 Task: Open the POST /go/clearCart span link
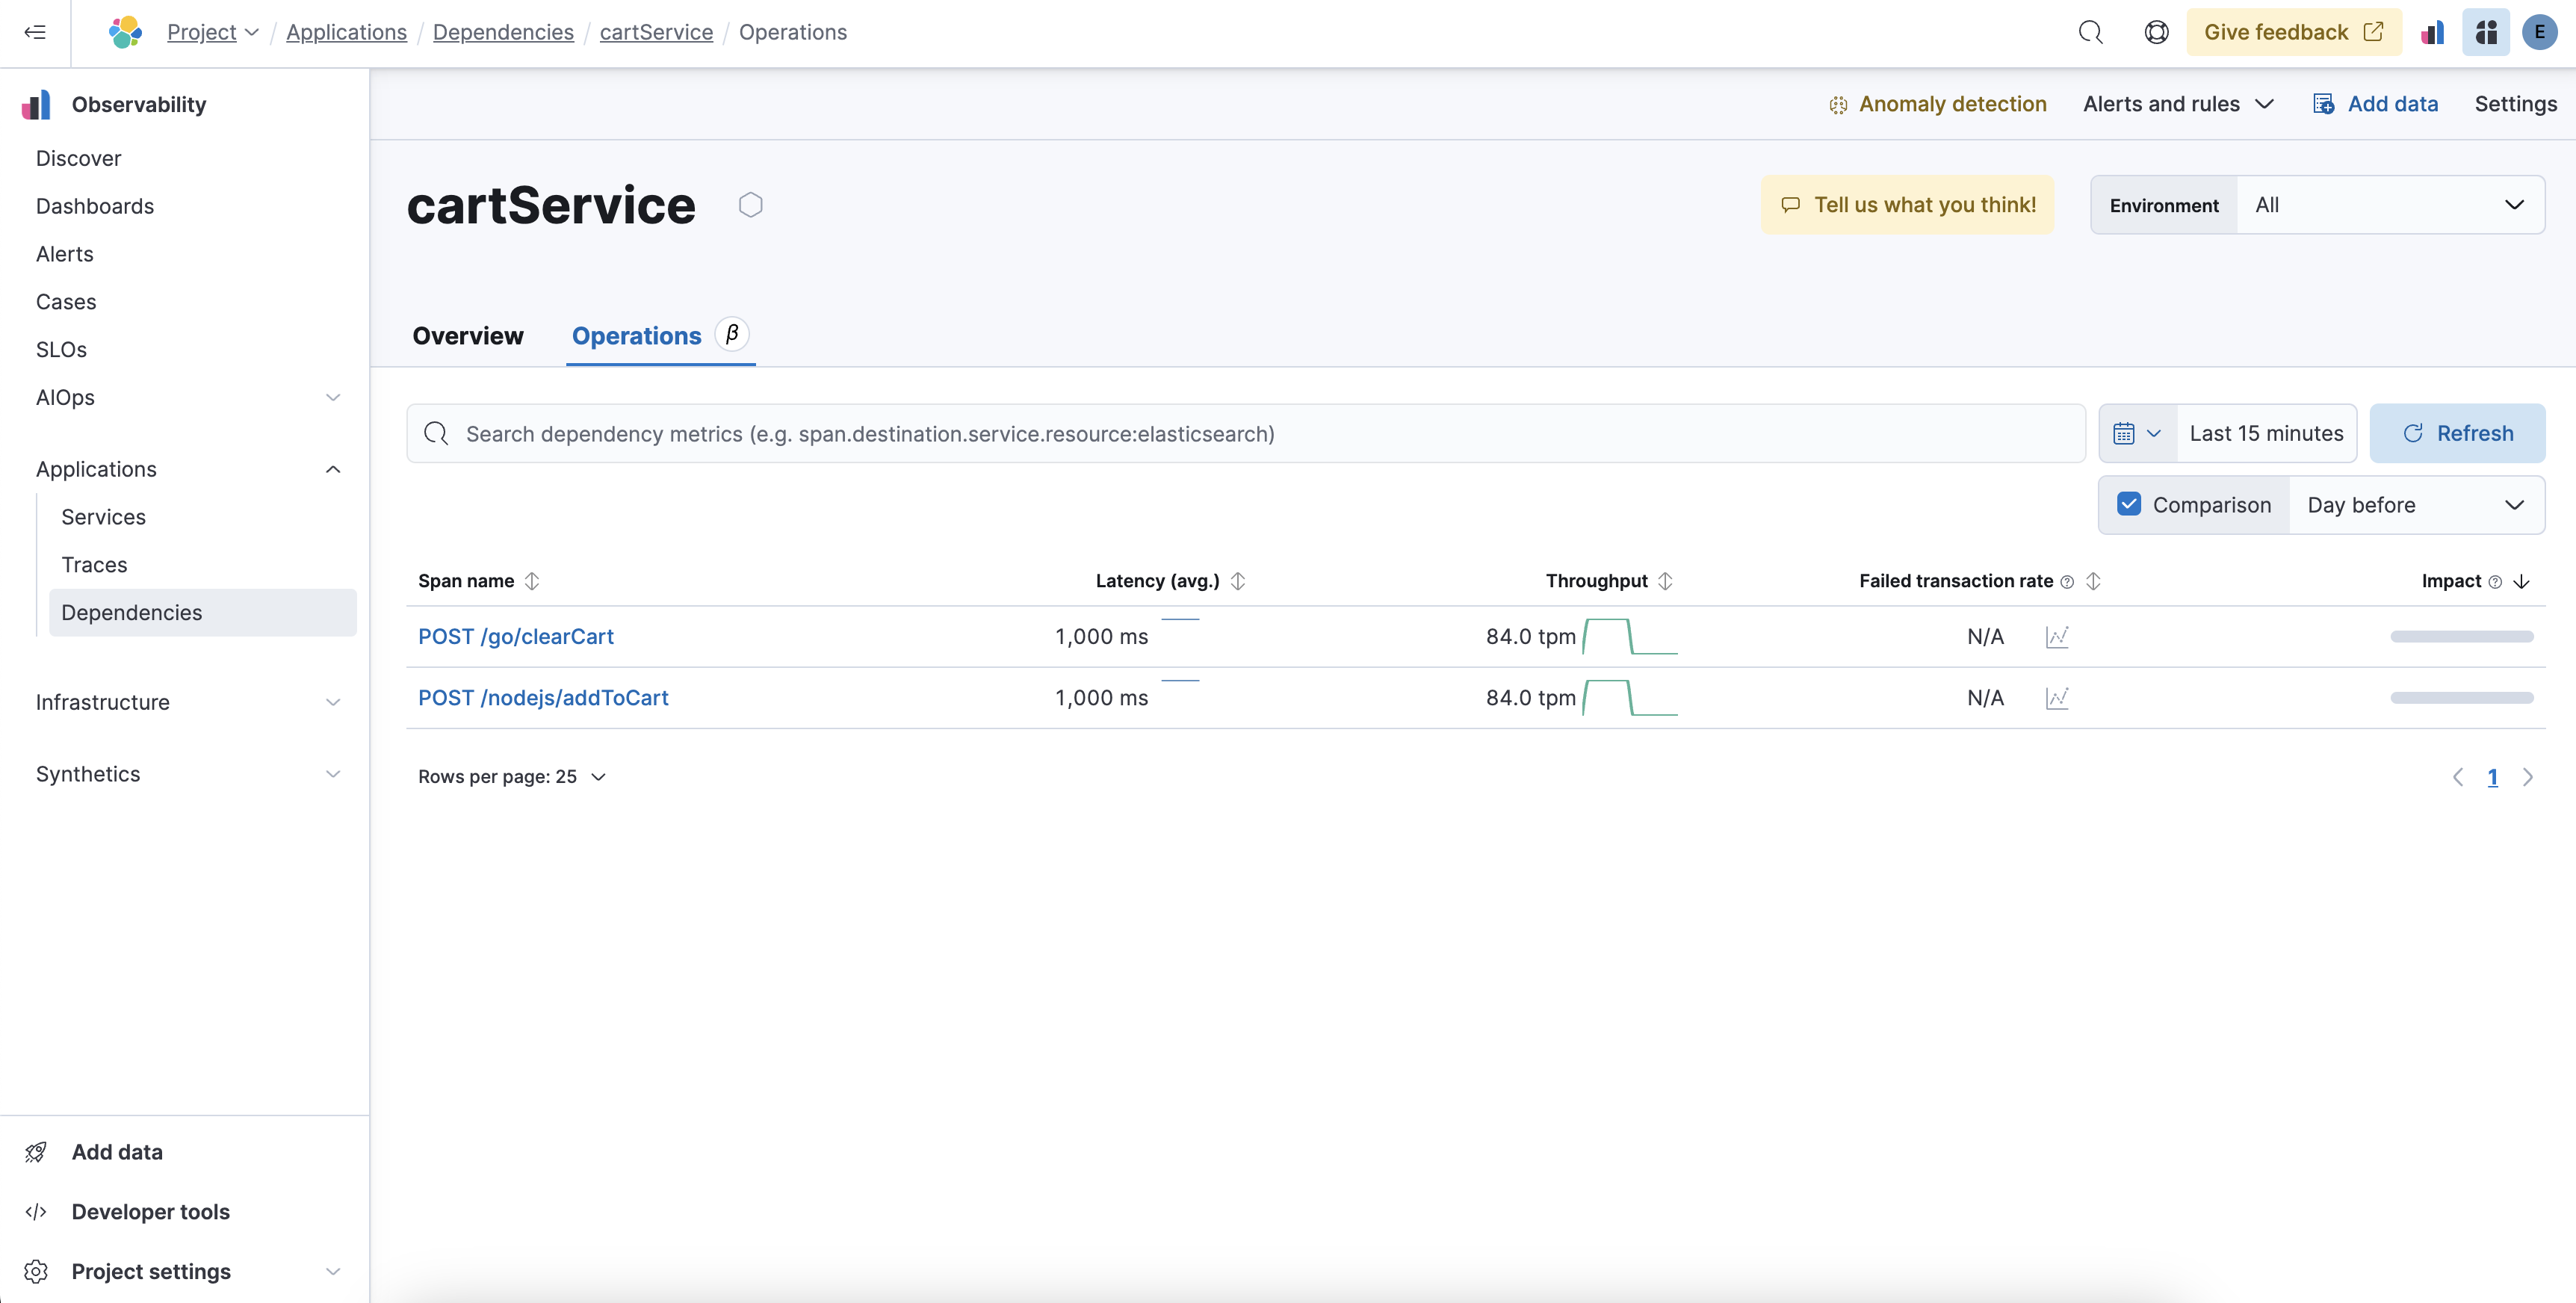tap(515, 637)
